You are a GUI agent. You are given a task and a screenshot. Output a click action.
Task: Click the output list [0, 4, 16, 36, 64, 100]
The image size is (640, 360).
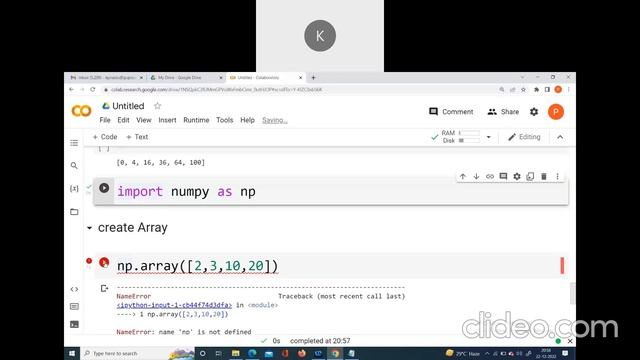coord(161,162)
